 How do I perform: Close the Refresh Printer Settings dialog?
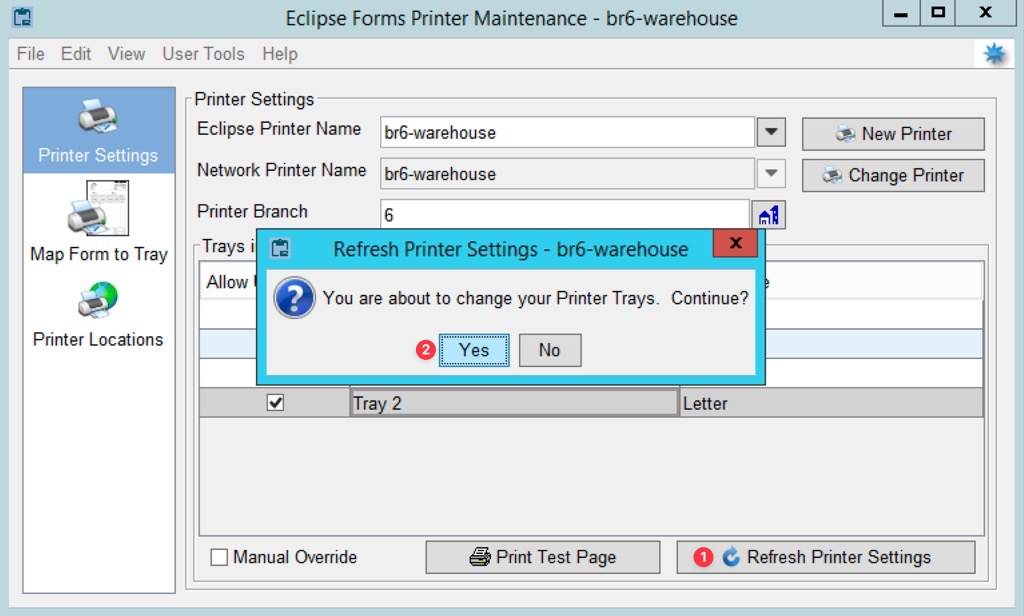pos(735,243)
